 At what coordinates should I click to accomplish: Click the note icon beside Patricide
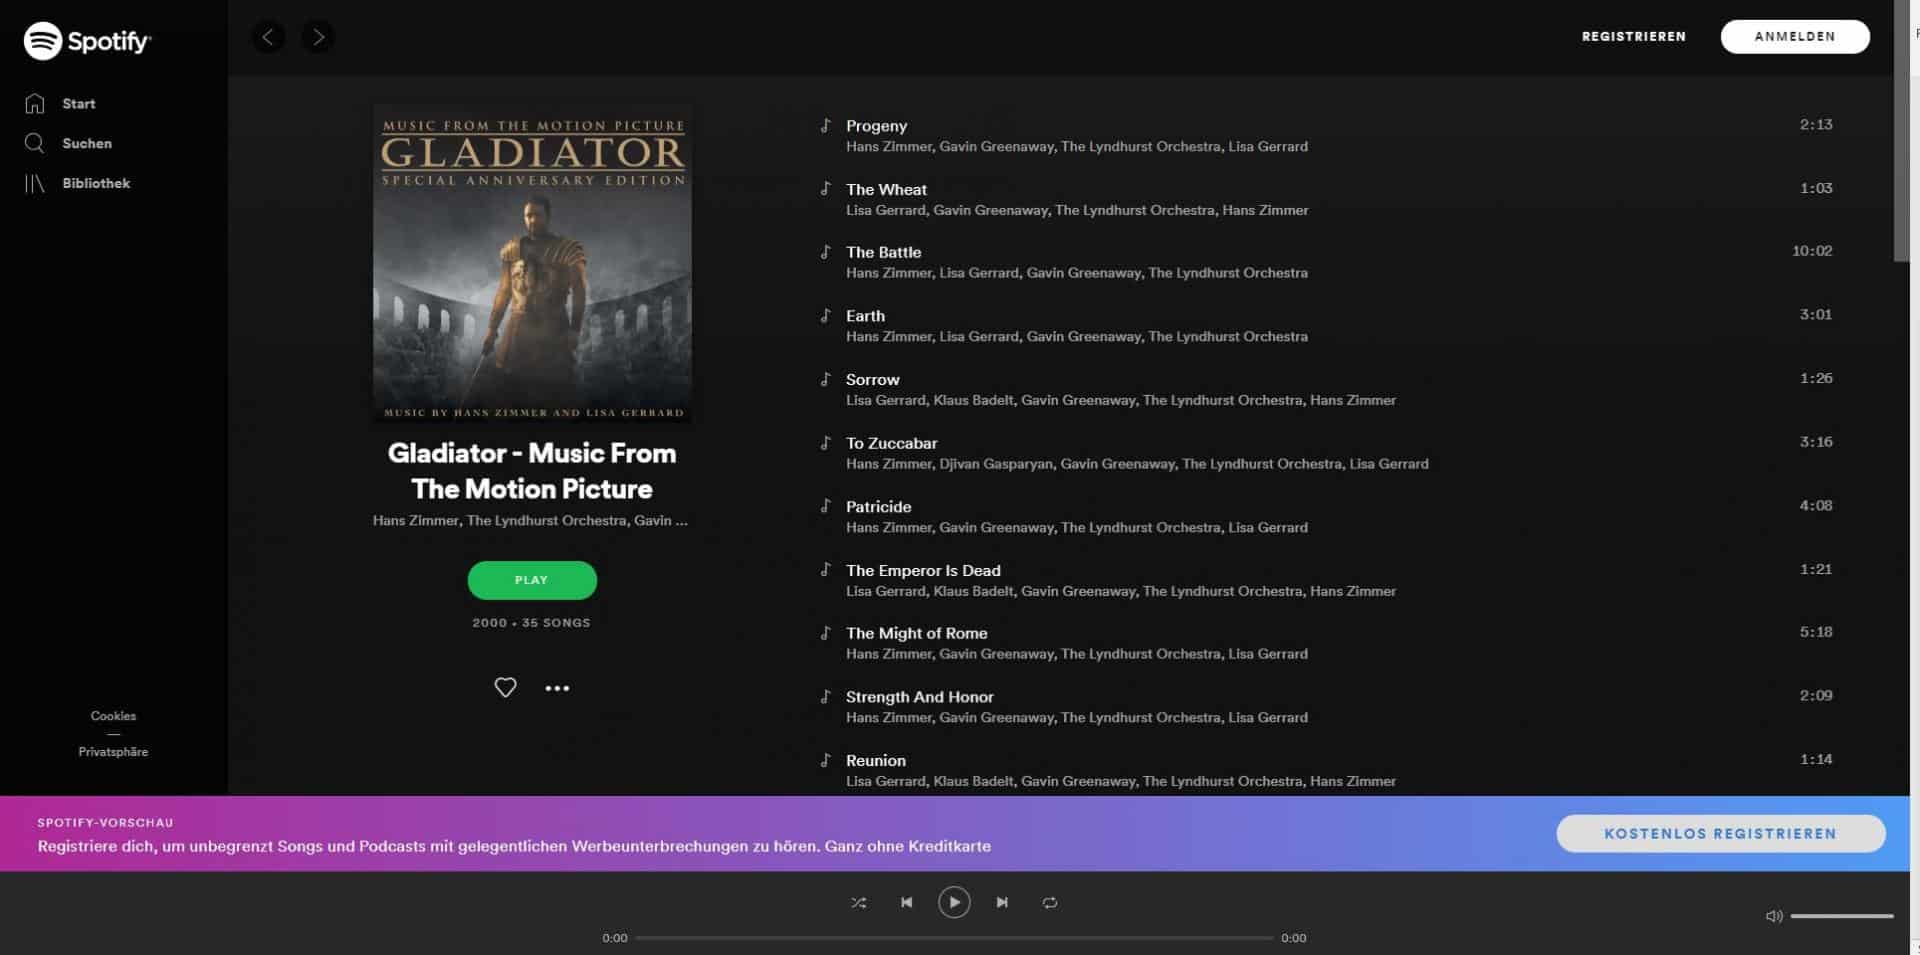tap(825, 506)
